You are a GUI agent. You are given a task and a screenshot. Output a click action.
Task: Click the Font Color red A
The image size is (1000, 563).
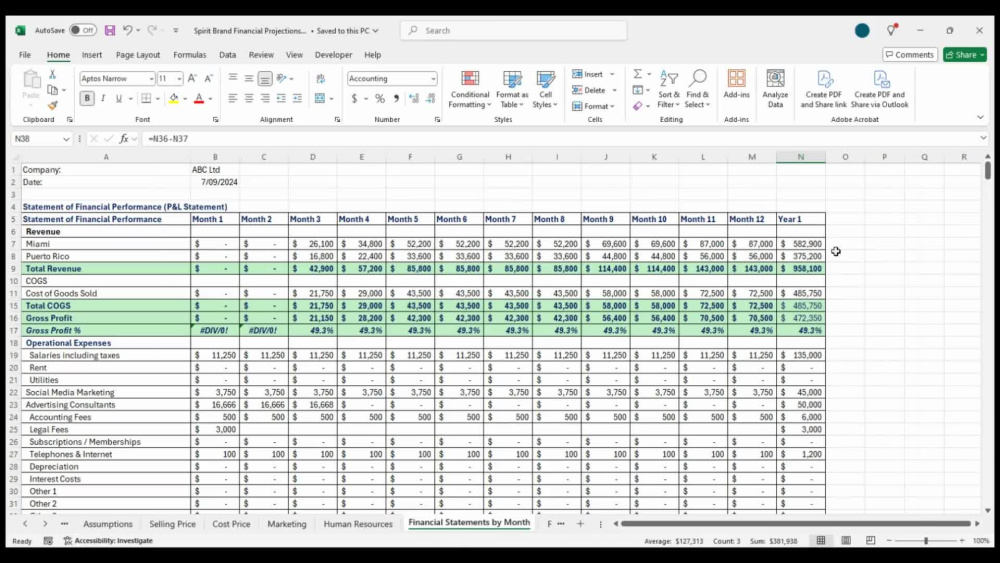[199, 98]
